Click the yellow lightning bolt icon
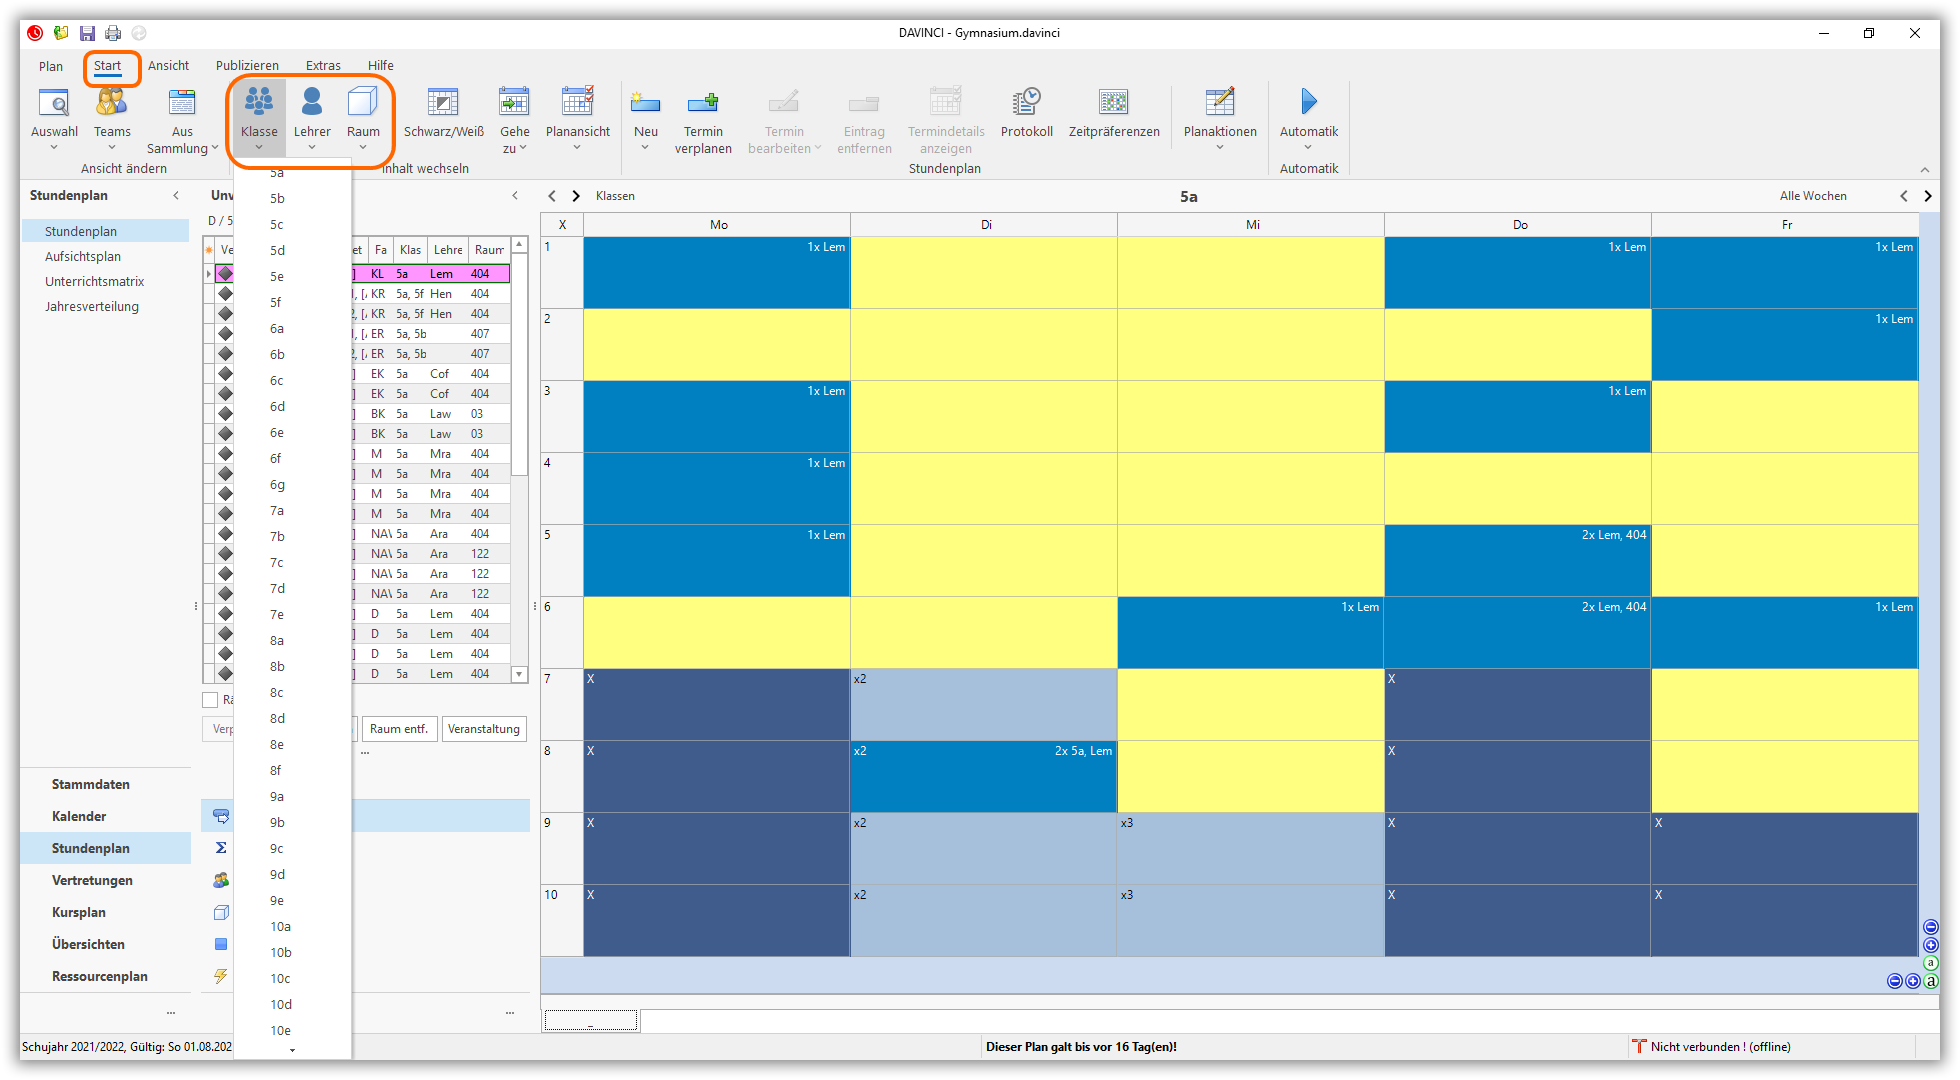This screenshot has width=1960, height=1080. (x=221, y=976)
